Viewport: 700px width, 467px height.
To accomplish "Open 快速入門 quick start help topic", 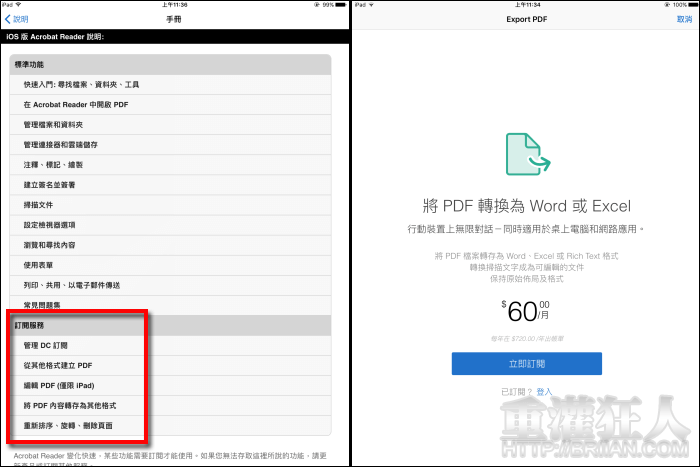I will pos(80,84).
